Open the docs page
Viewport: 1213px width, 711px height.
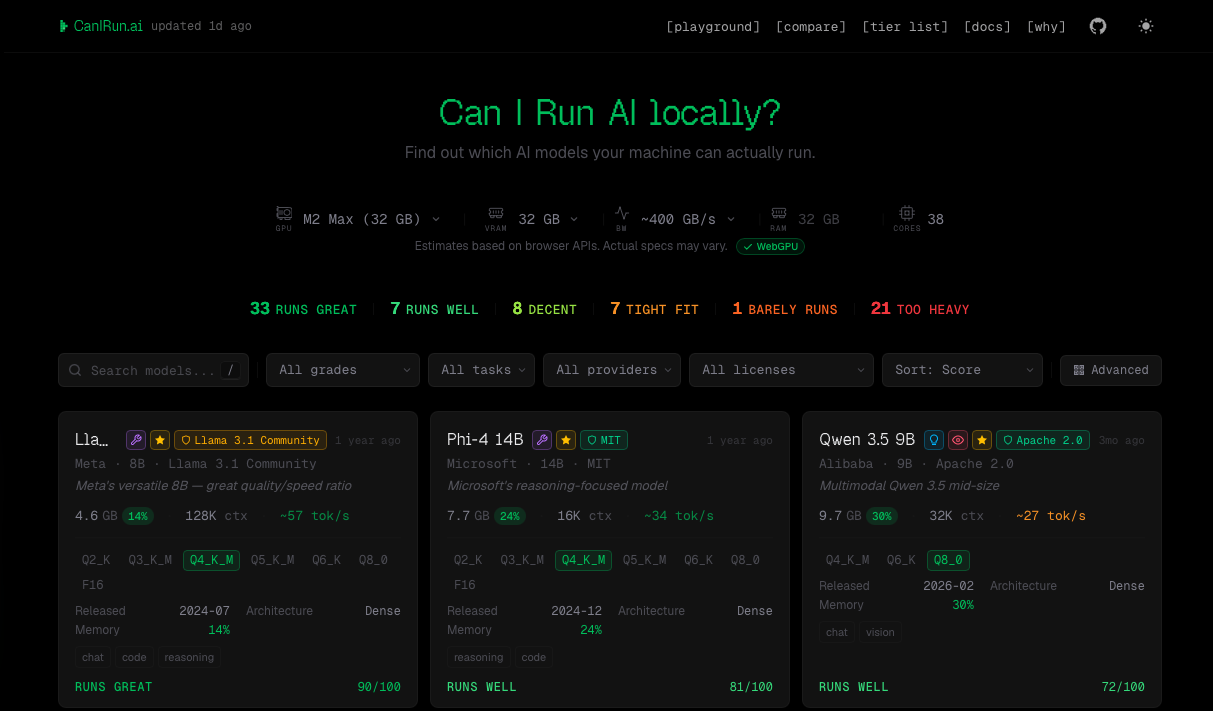click(987, 27)
